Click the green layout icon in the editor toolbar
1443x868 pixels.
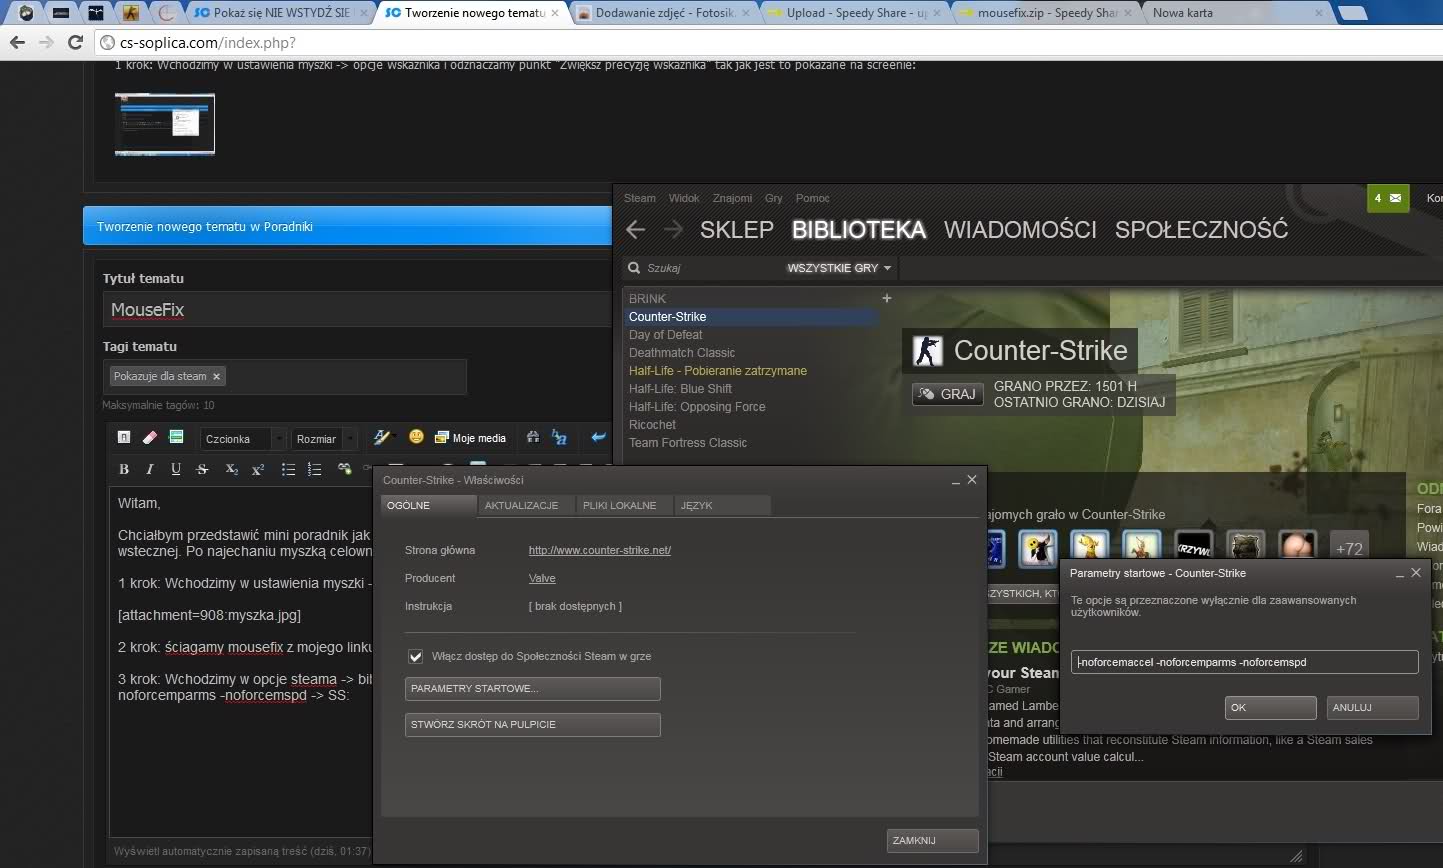pyautogui.click(x=176, y=437)
